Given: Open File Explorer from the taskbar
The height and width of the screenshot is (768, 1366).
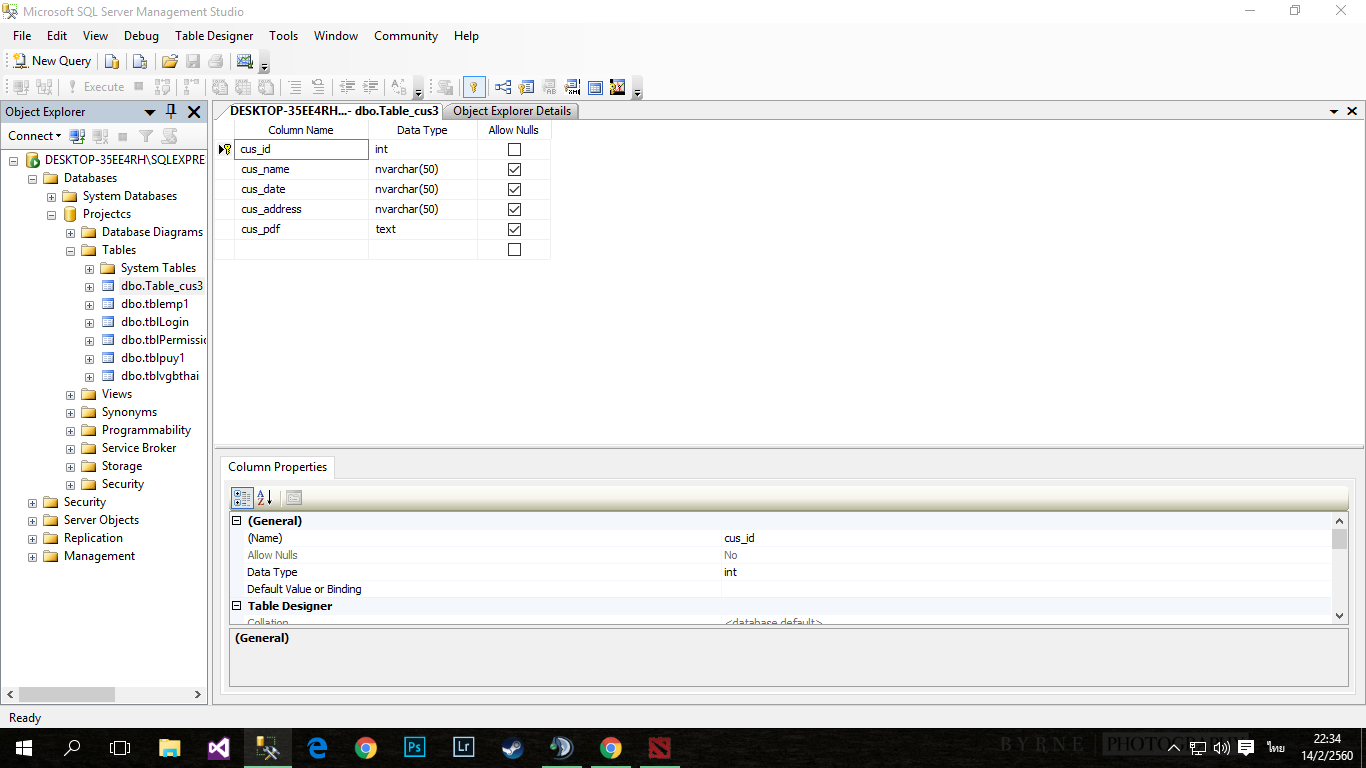Looking at the screenshot, I should pos(170,748).
